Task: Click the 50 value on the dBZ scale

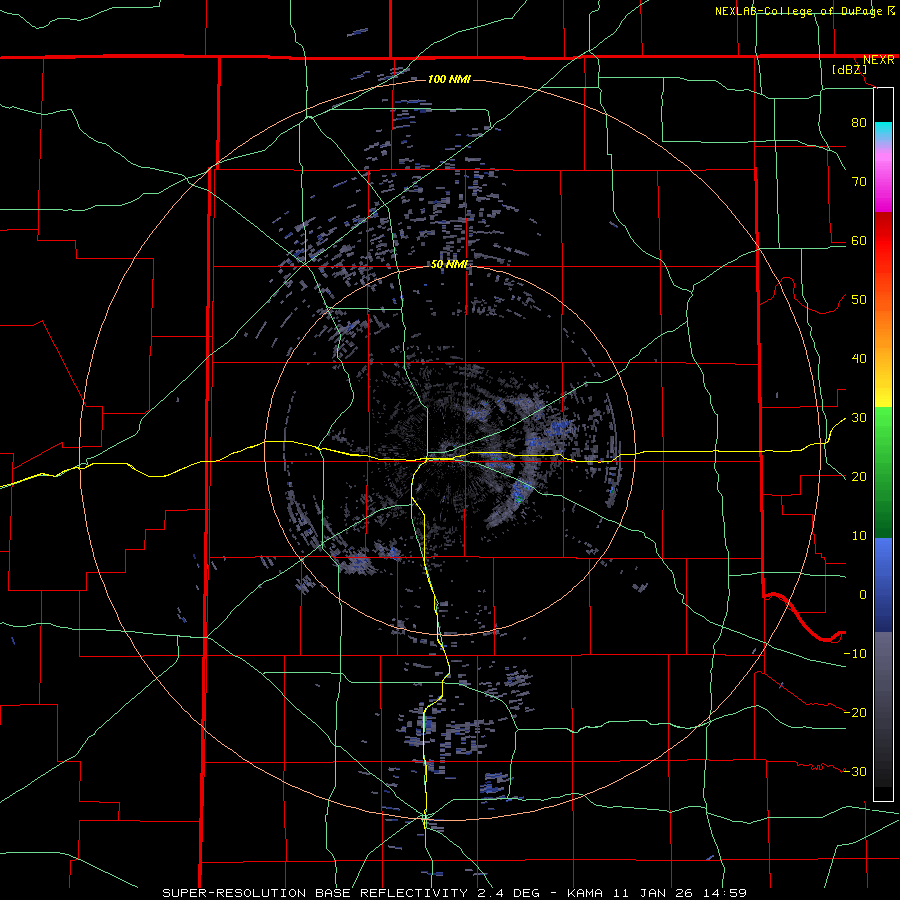Action: 859,300
